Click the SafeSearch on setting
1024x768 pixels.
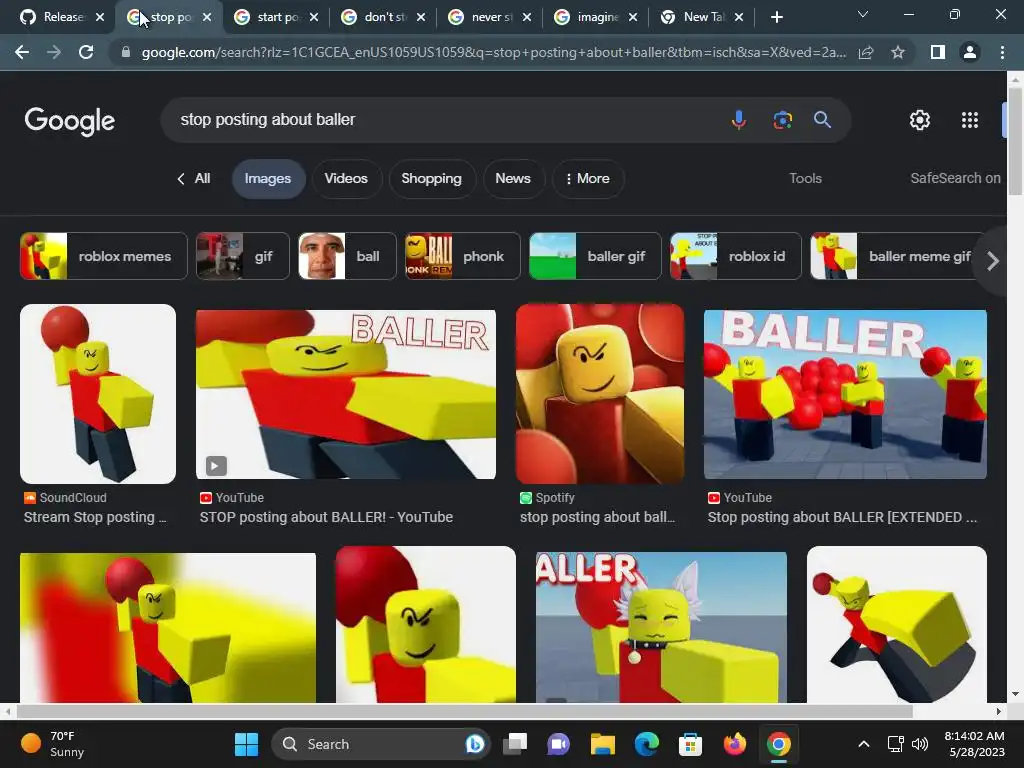click(955, 178)
